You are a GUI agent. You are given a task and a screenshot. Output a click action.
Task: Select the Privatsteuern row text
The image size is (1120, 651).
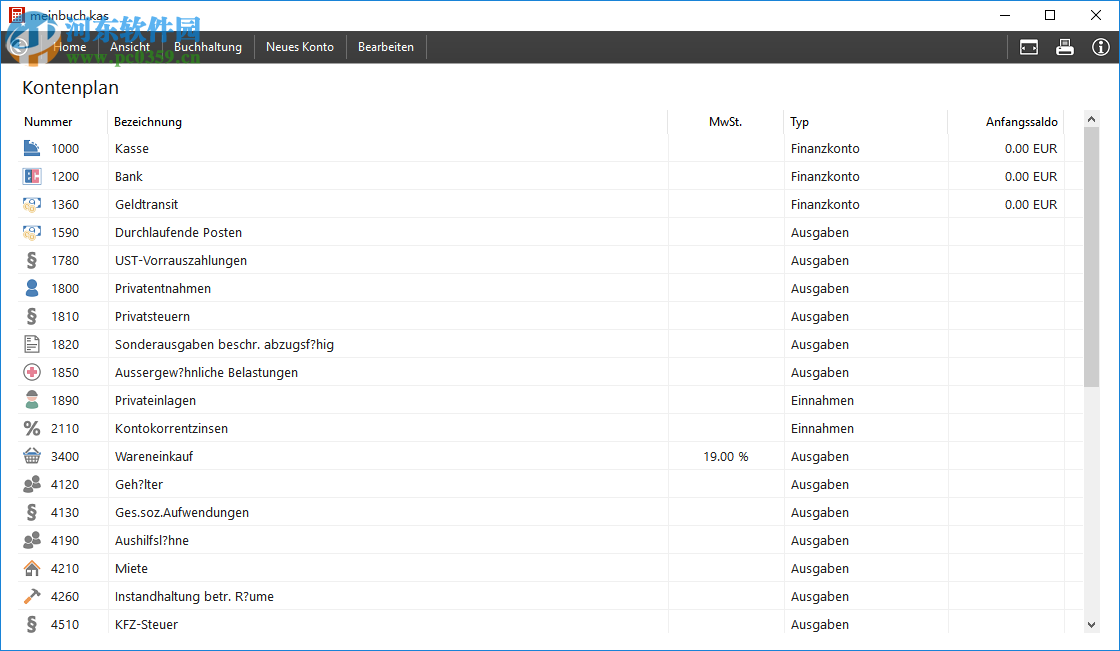(x=152, y=316)
